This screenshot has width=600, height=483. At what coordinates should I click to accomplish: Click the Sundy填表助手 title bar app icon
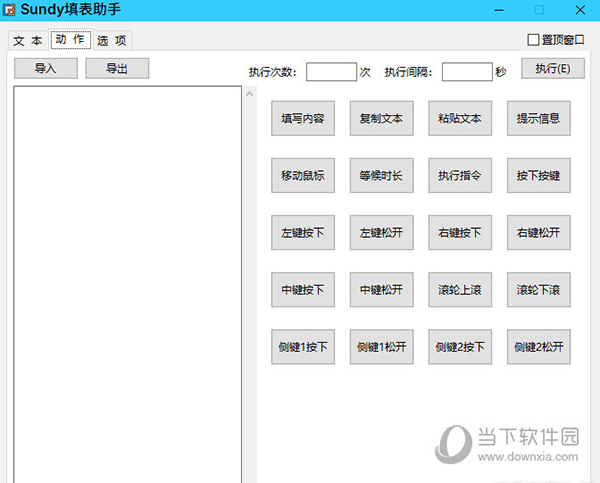[x=8, y=10]
